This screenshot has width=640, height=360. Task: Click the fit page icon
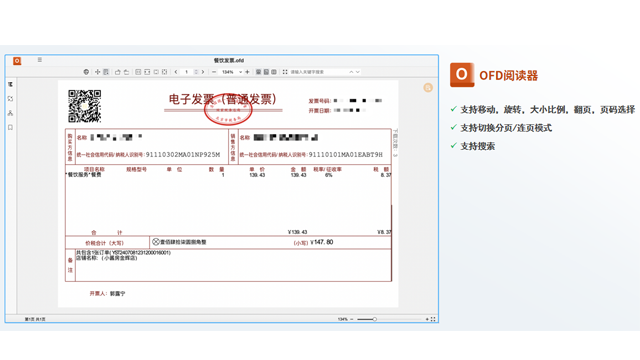(156, 72)
